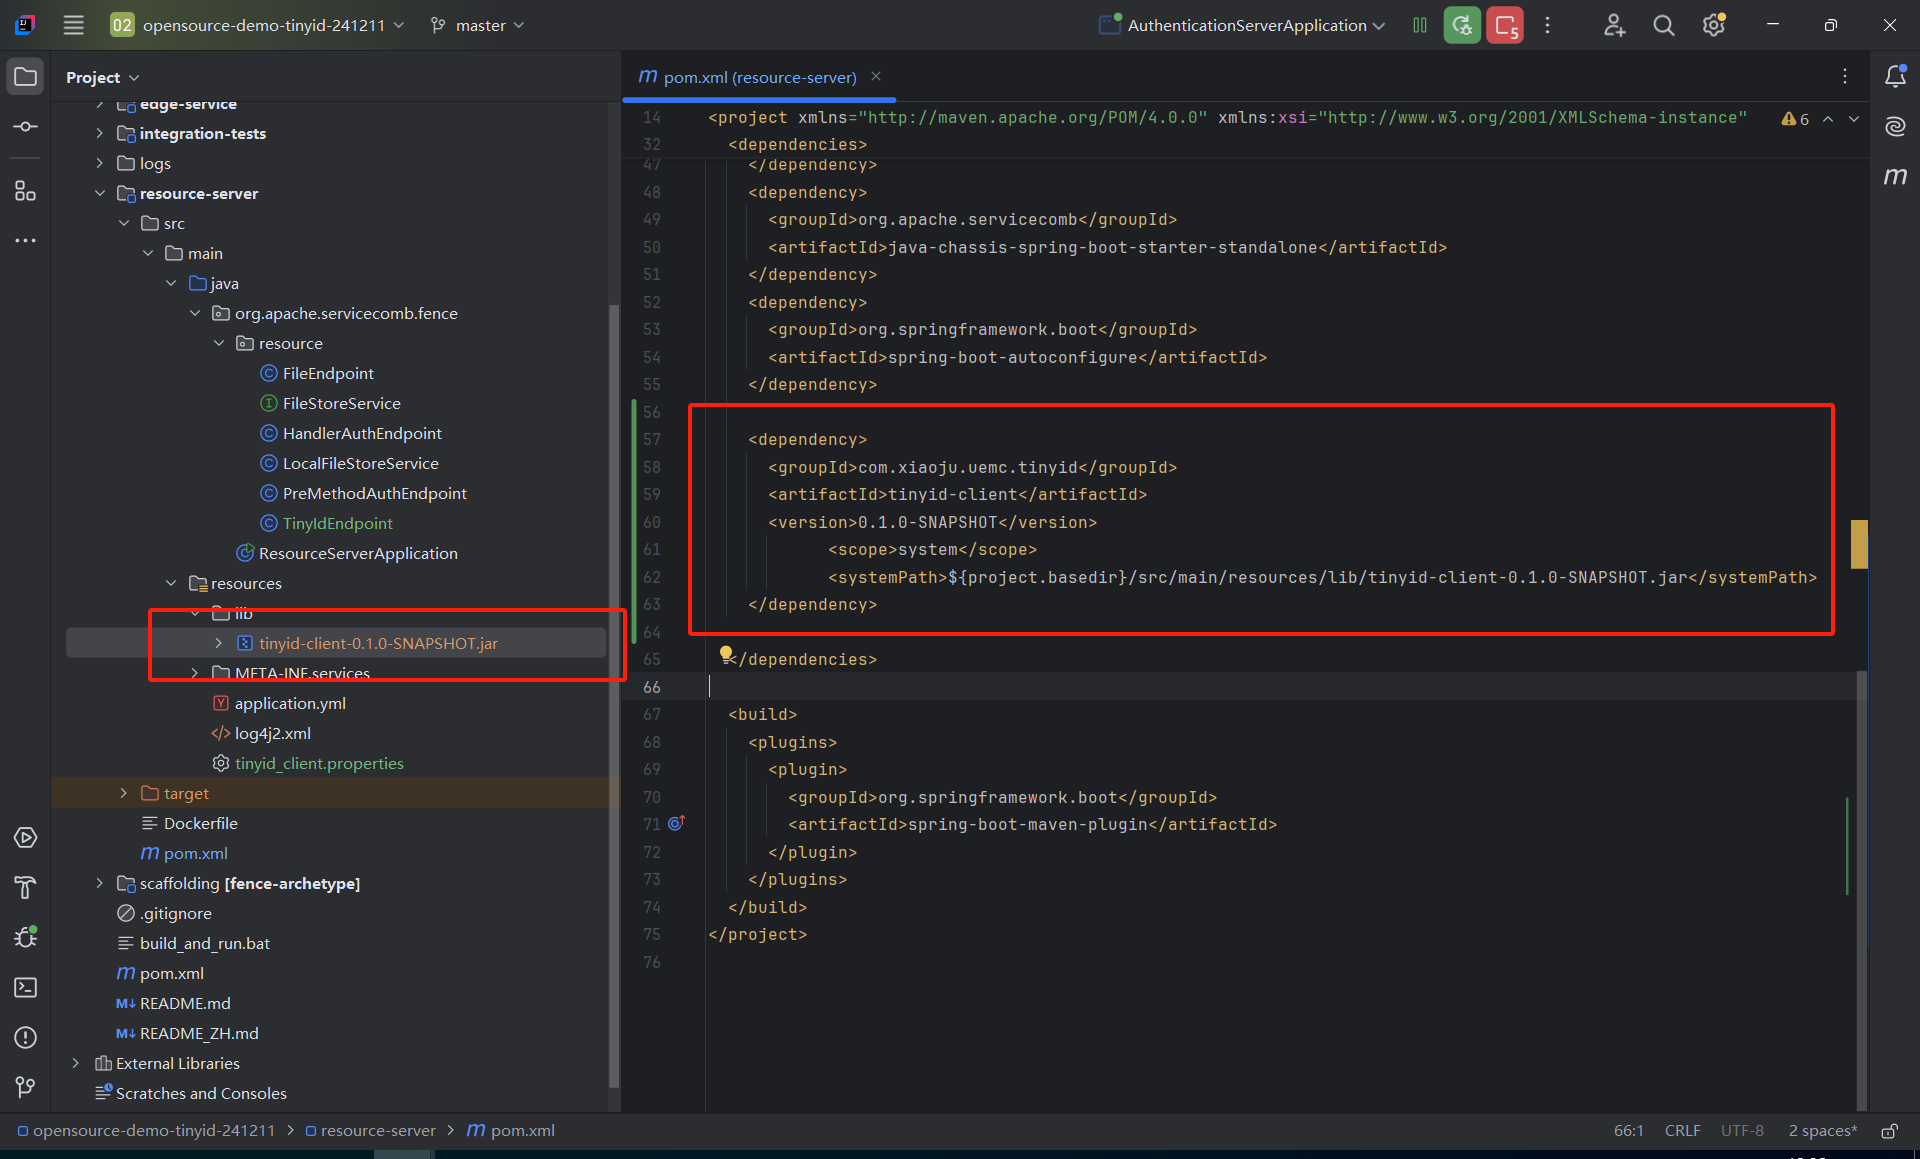
Task: Toggle the Project tool window button
Action: point(26,77)
